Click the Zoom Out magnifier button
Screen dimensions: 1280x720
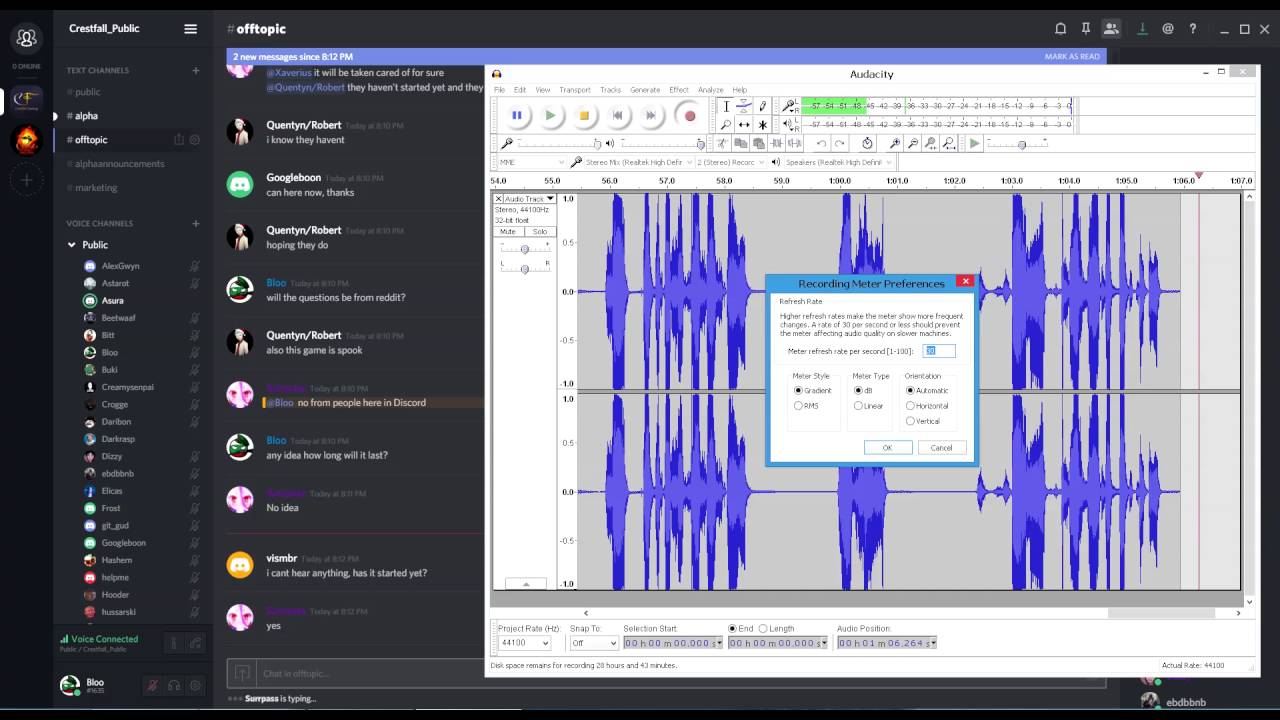[x=913, y=143]
